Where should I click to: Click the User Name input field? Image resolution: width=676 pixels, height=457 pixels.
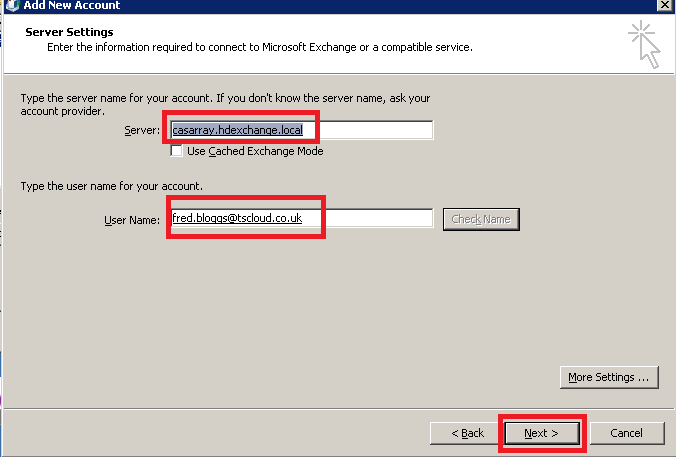(301, 218)
